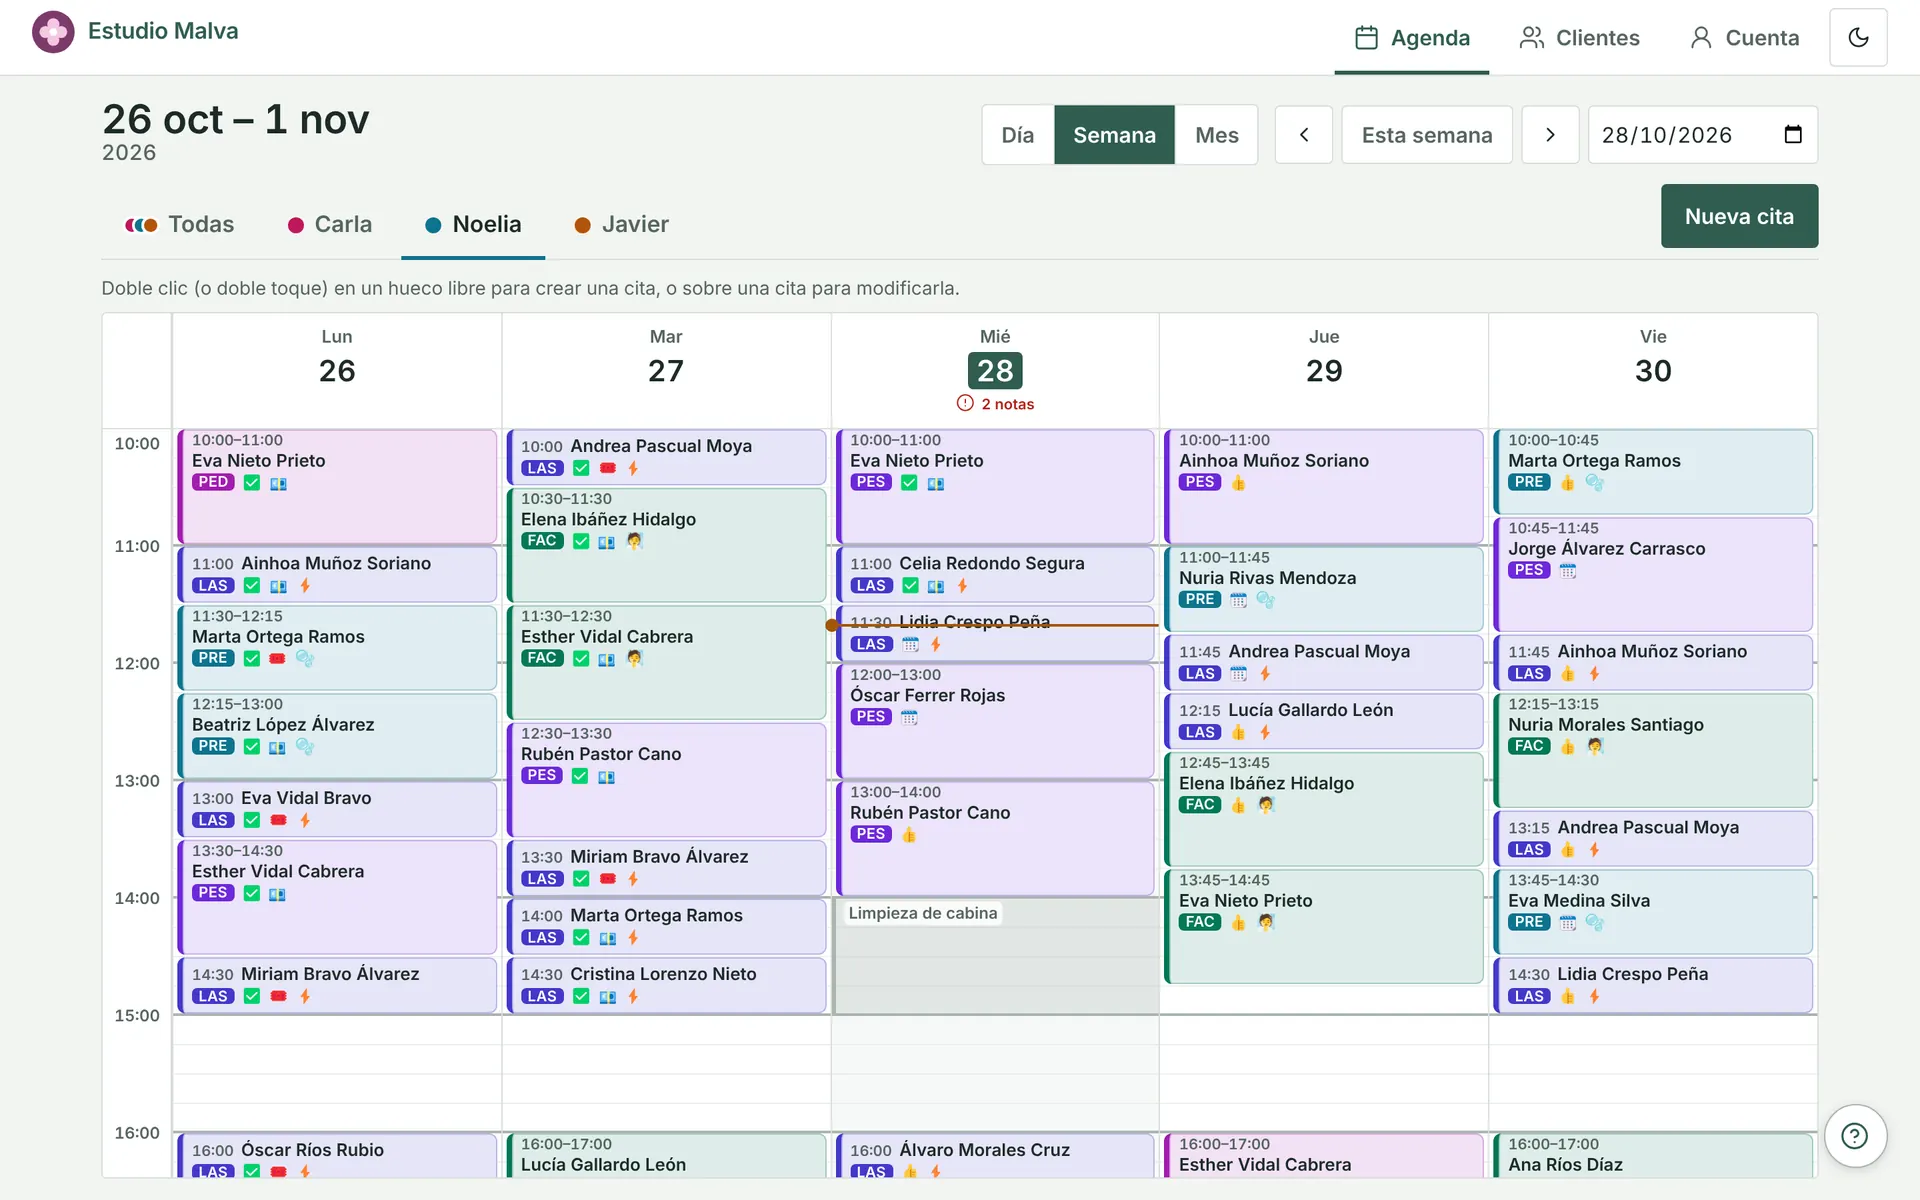The height and width of the screenshot is (1200, 1920).
Task: Show Todas staff calendars
Action: pos(179,225)
